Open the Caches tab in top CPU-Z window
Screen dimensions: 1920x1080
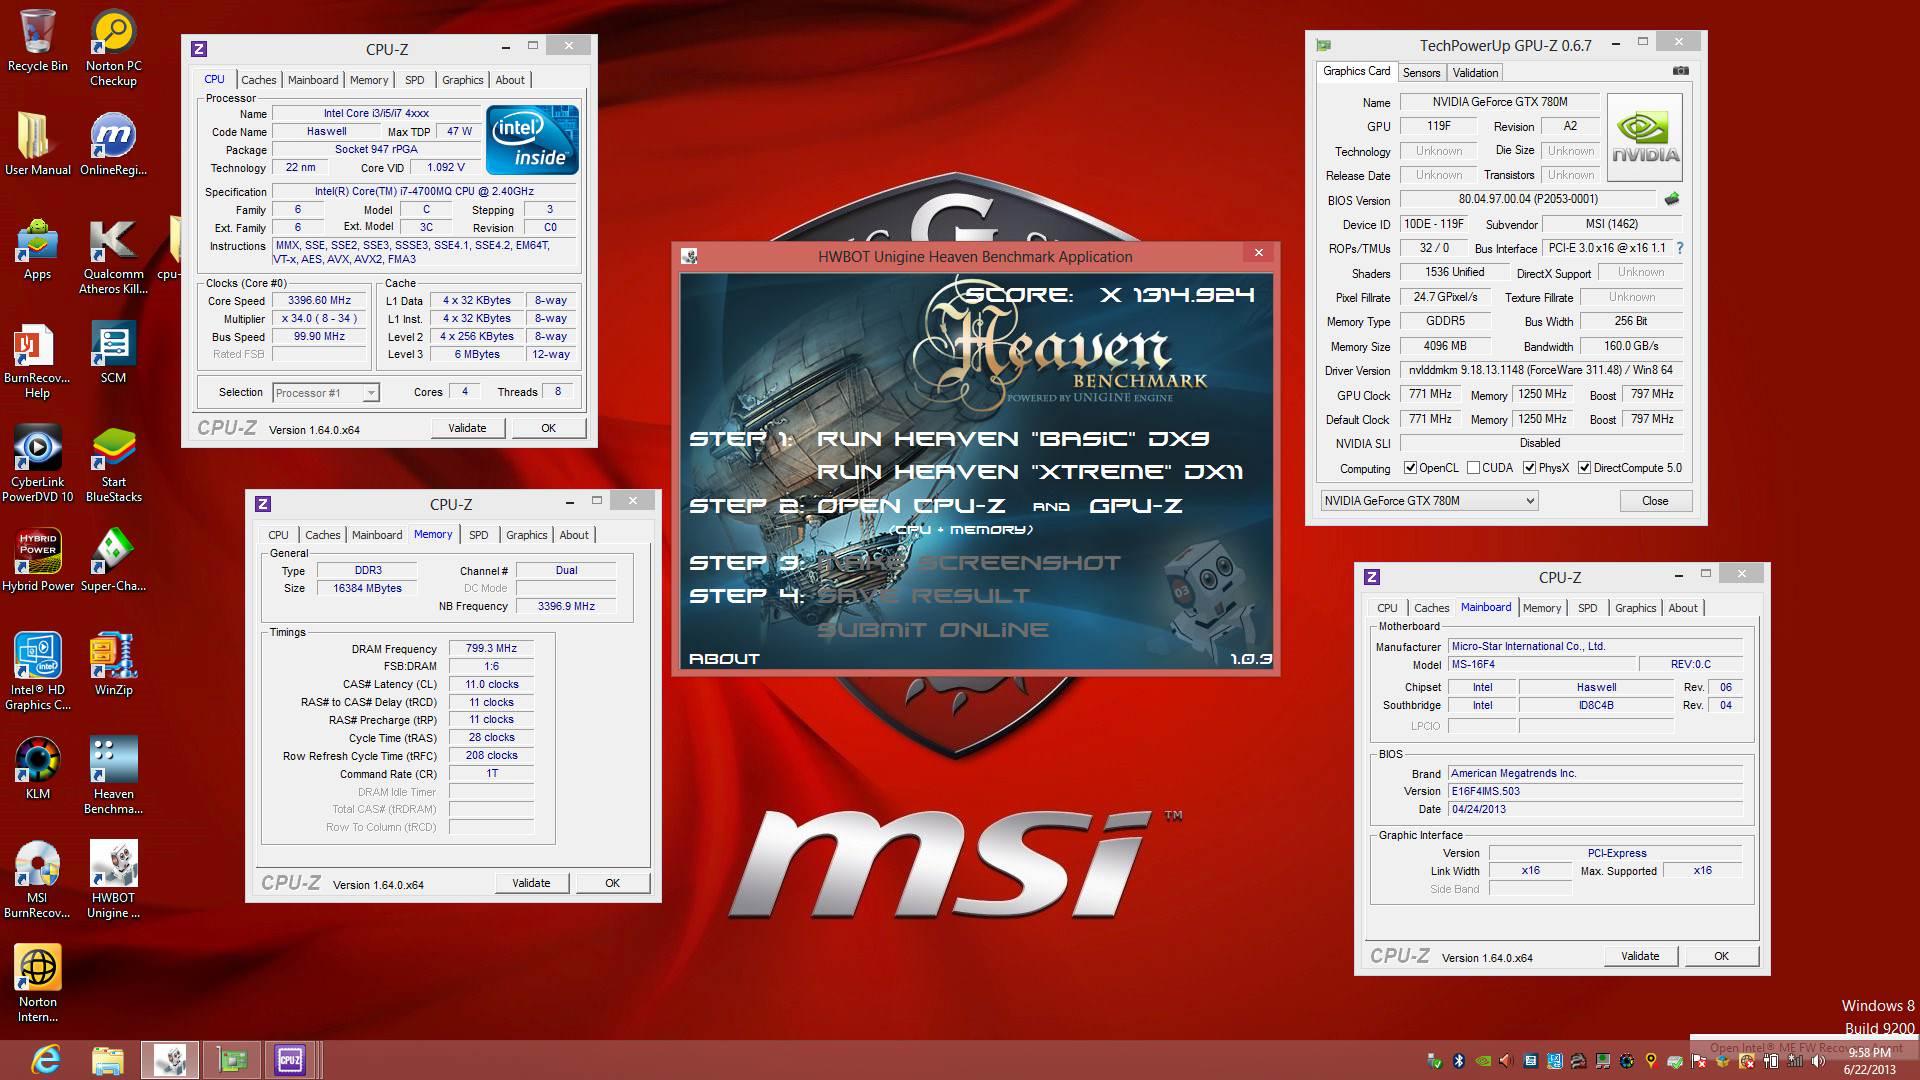pos(258,80)
